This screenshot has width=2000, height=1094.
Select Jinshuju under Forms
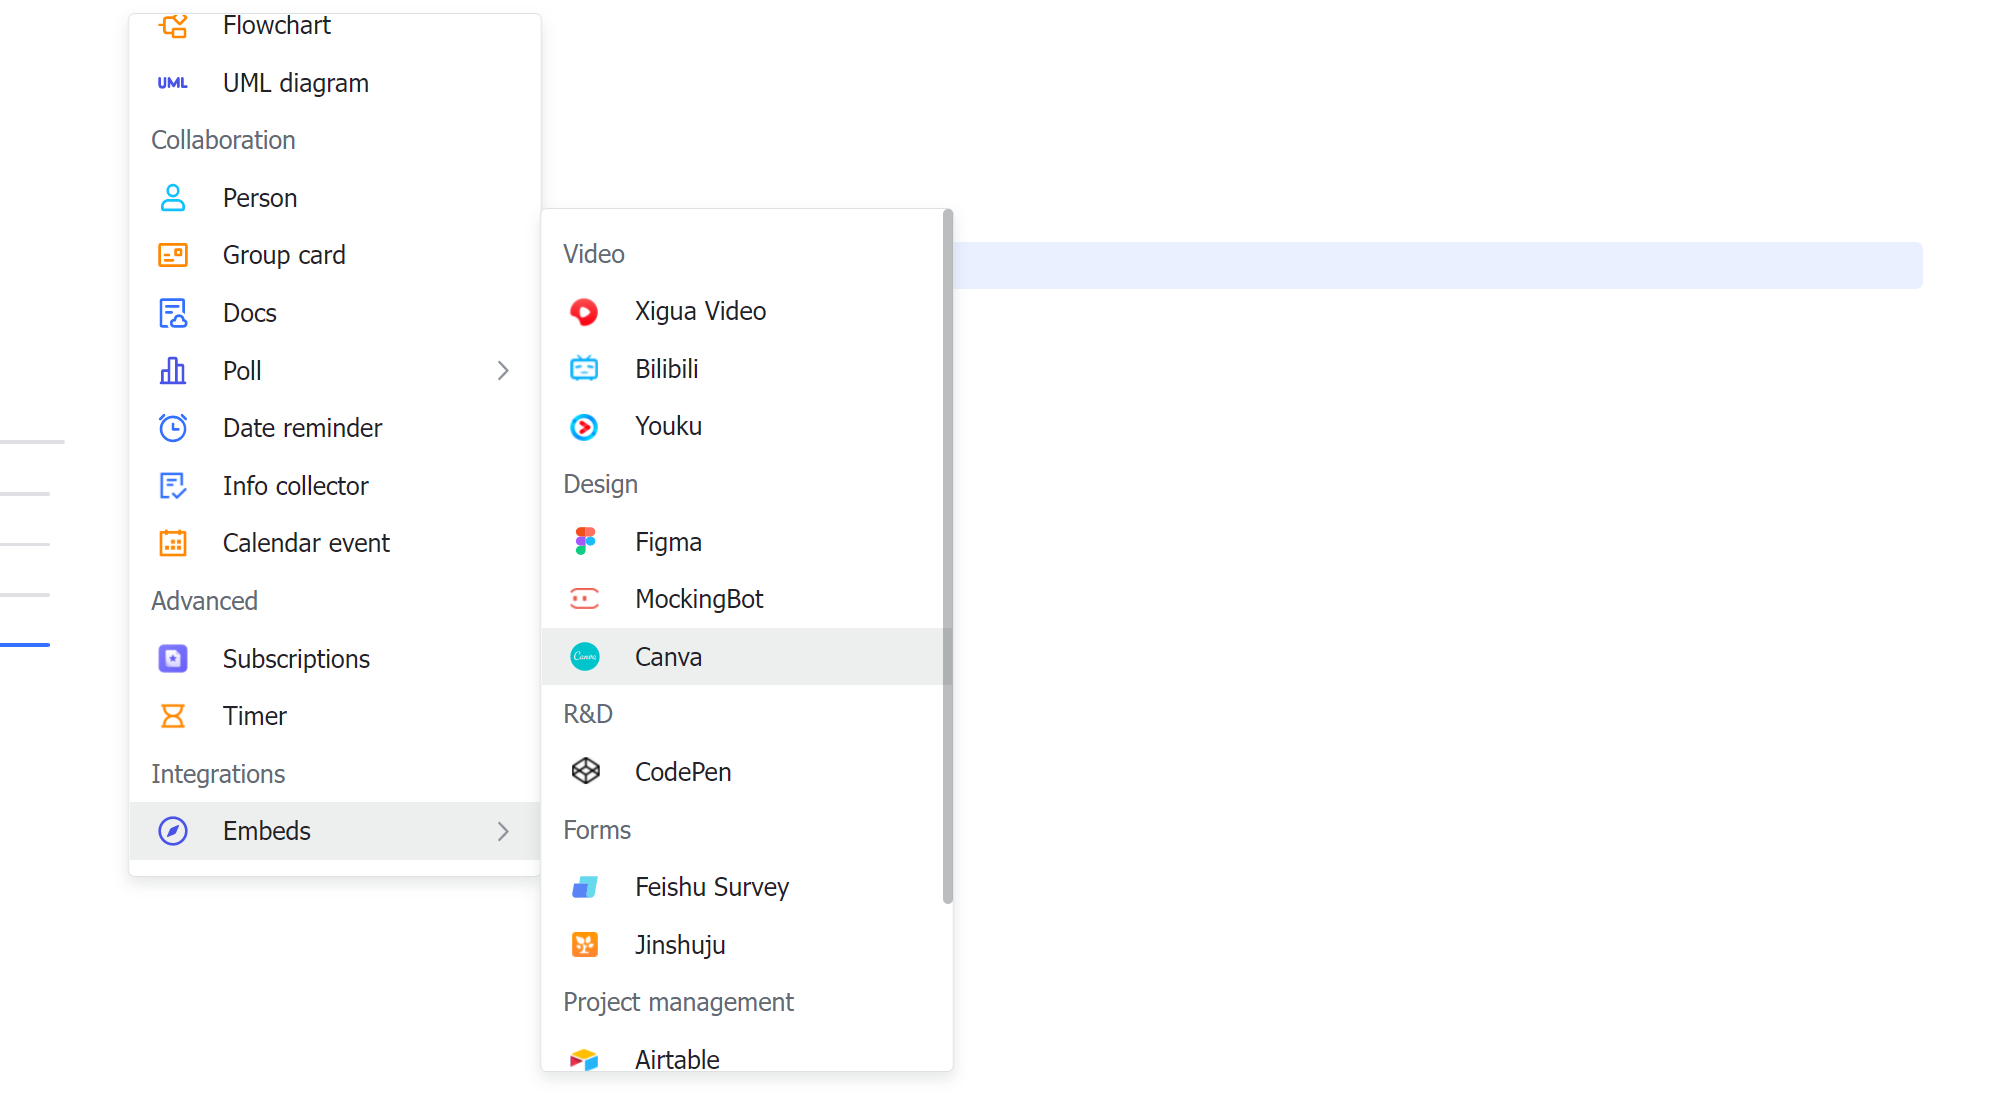tap(680, 944)
